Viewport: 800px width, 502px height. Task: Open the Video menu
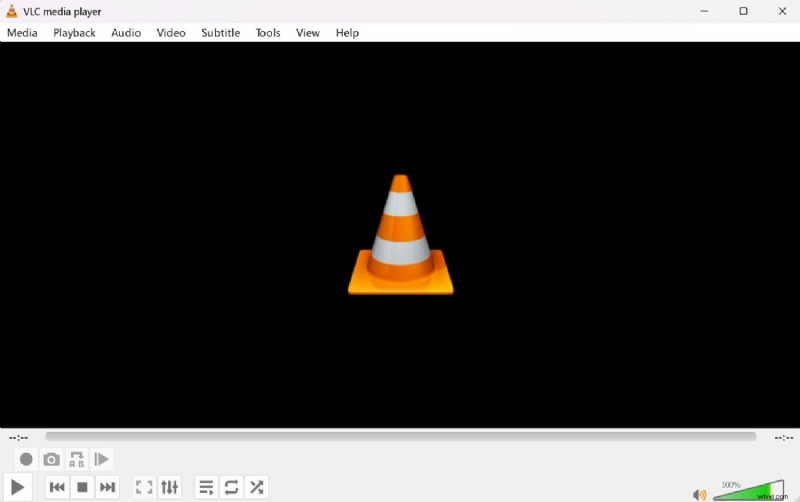click(x=171, y=33)
